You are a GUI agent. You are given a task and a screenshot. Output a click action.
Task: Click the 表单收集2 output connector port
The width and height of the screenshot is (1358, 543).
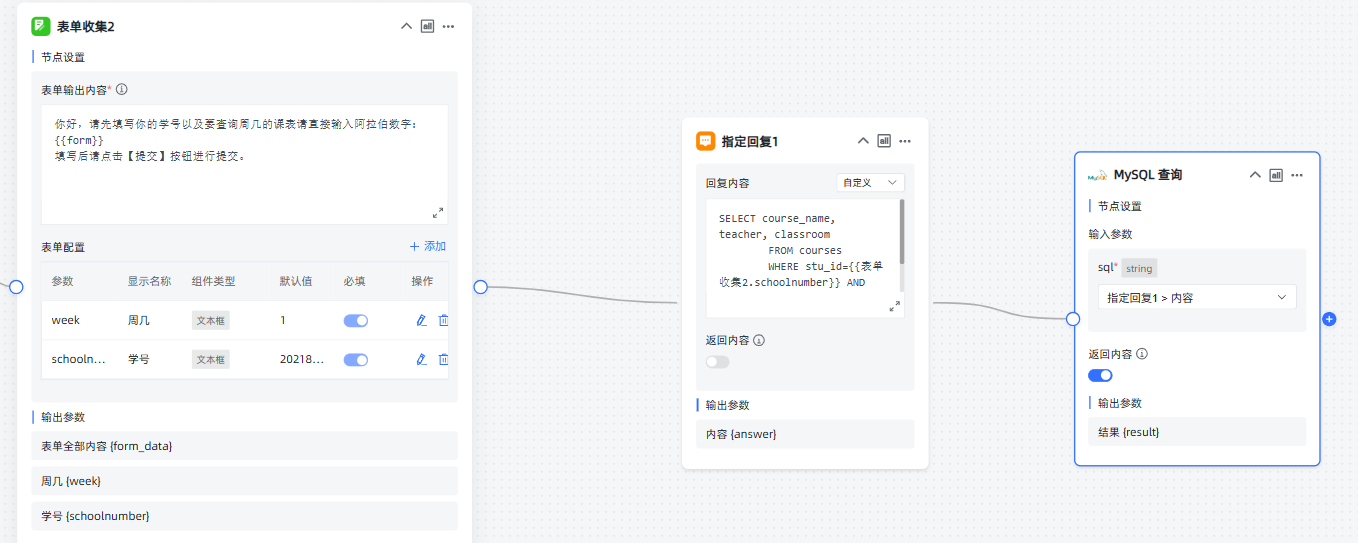point(480,287)
